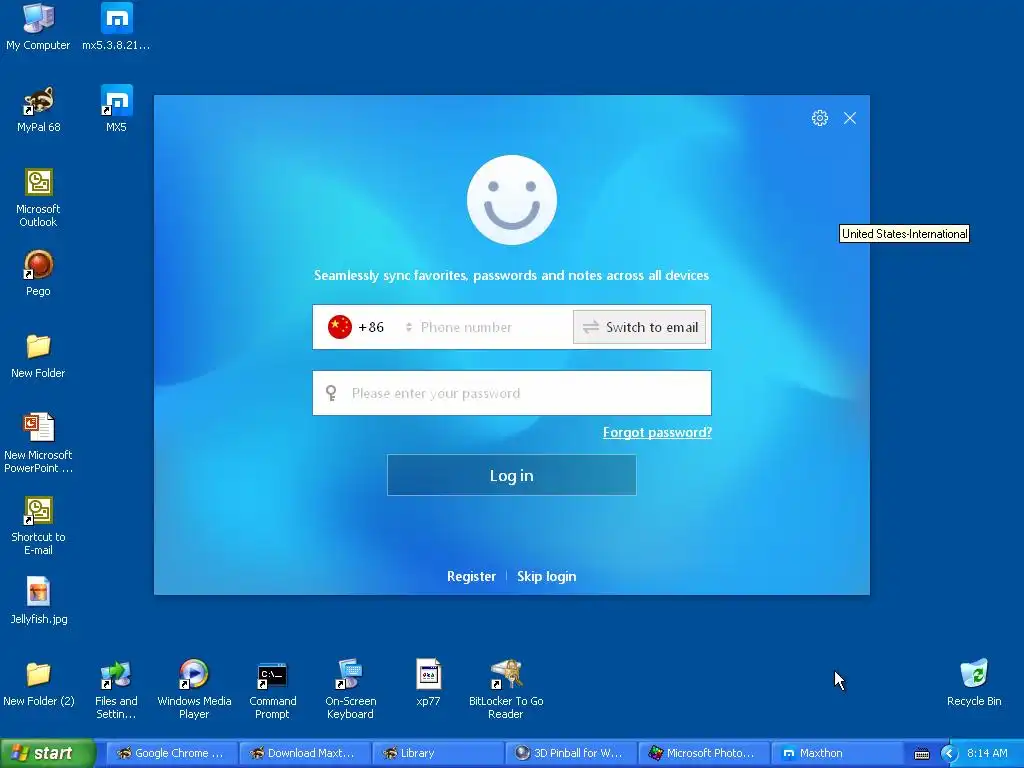This screenshot has width=1024, height=768.
Task: Select the Recycle Bin icon
Action: click(x=974, y=684)
